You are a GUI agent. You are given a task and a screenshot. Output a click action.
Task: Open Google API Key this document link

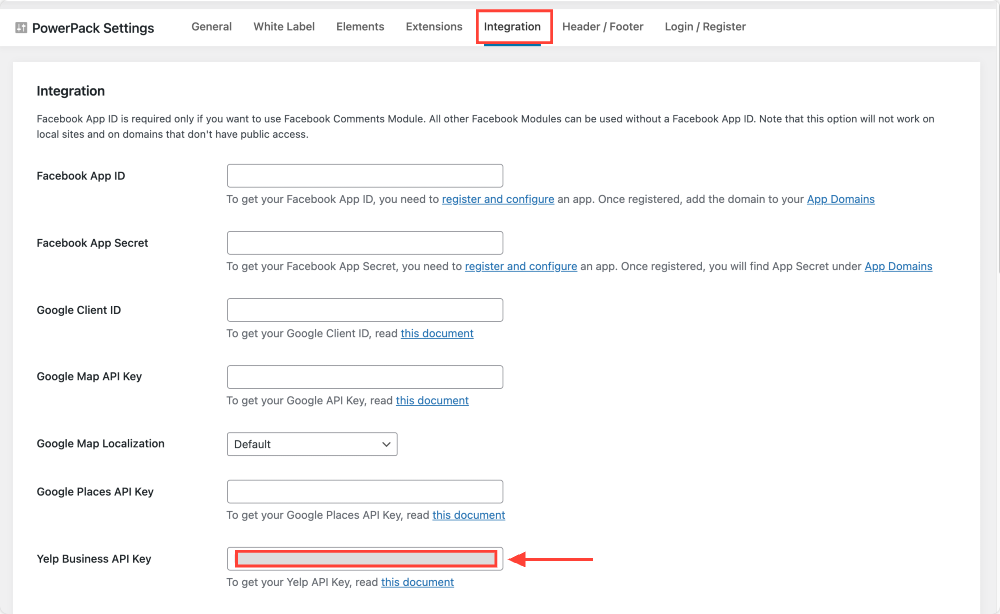coord(432,400)
